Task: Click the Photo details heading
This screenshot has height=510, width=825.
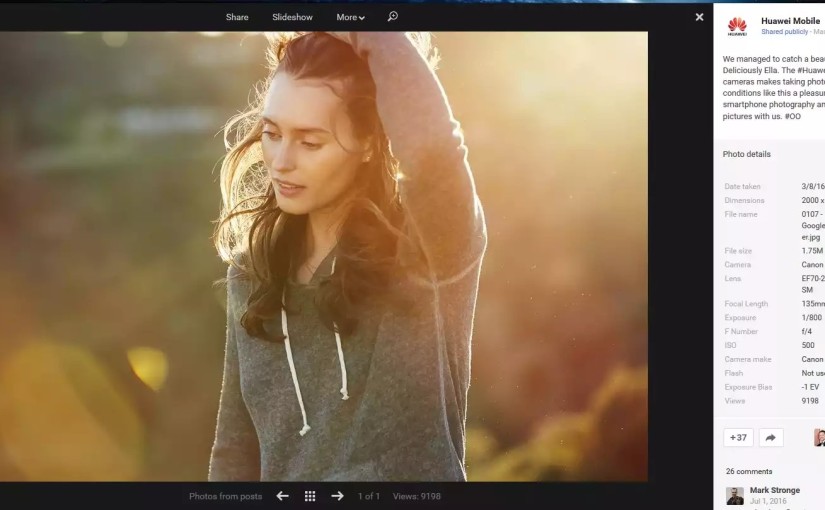Action: click(747, 154)
